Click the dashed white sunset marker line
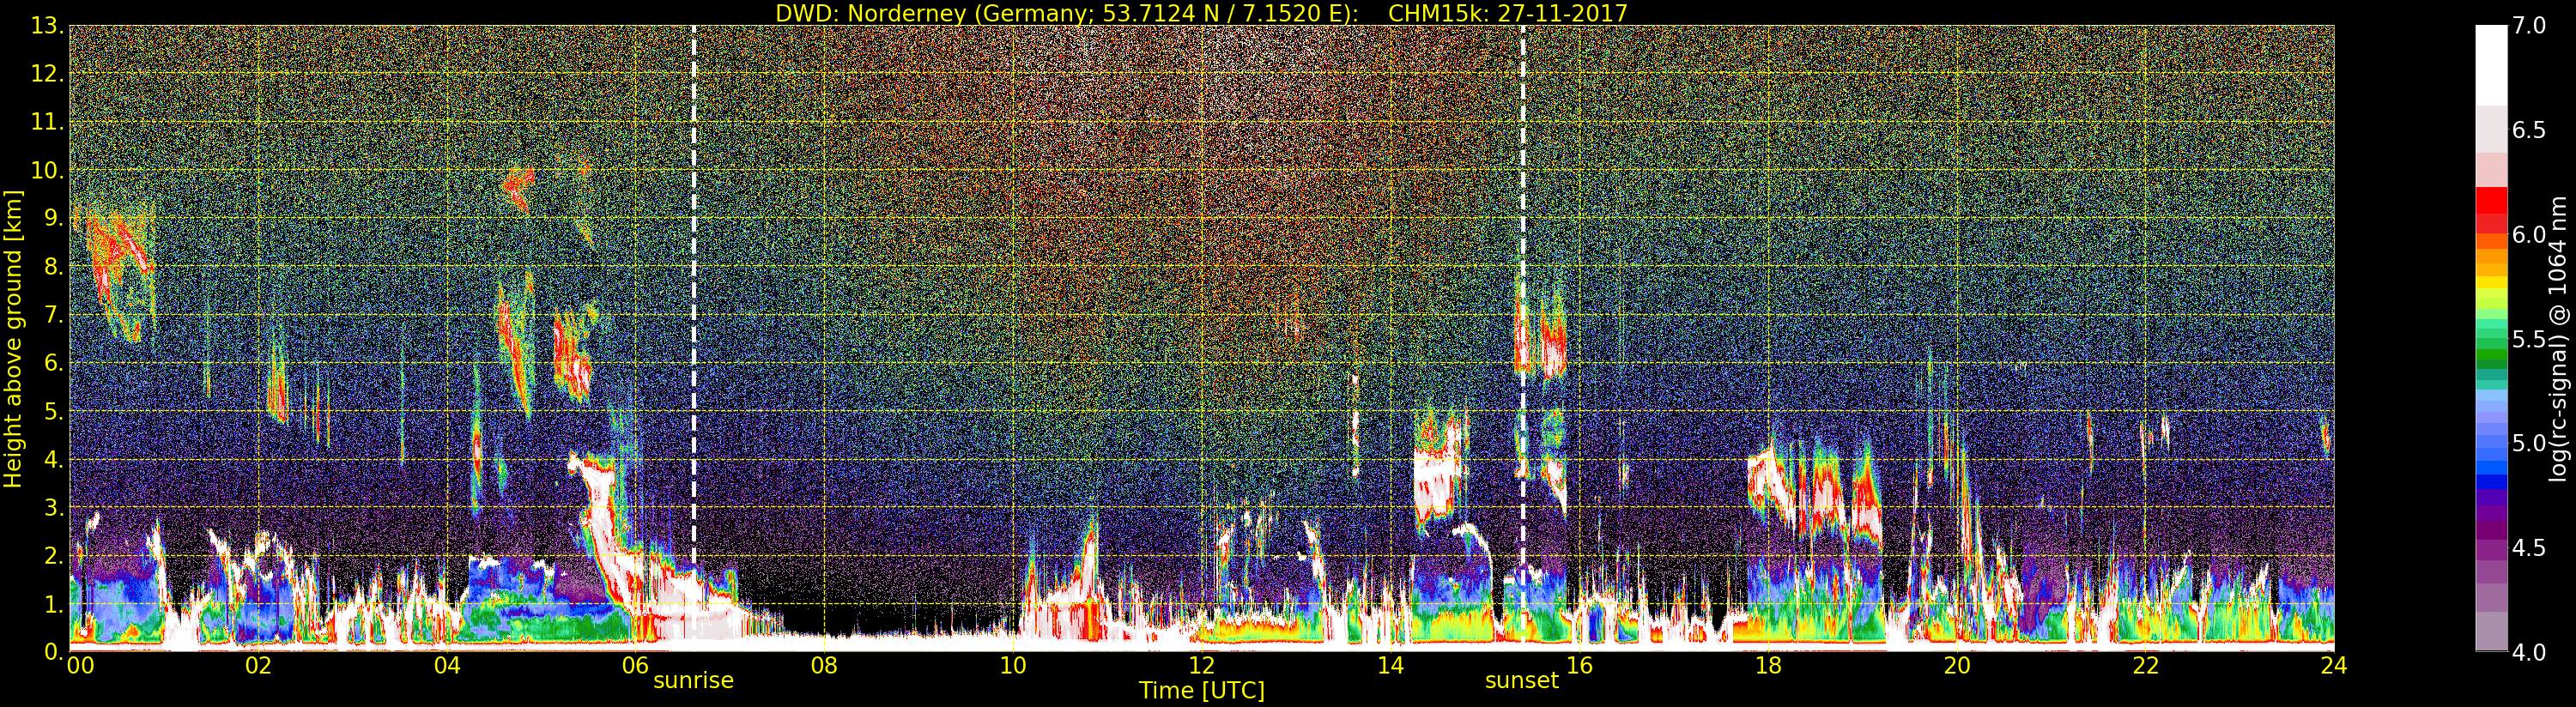 1523,338
